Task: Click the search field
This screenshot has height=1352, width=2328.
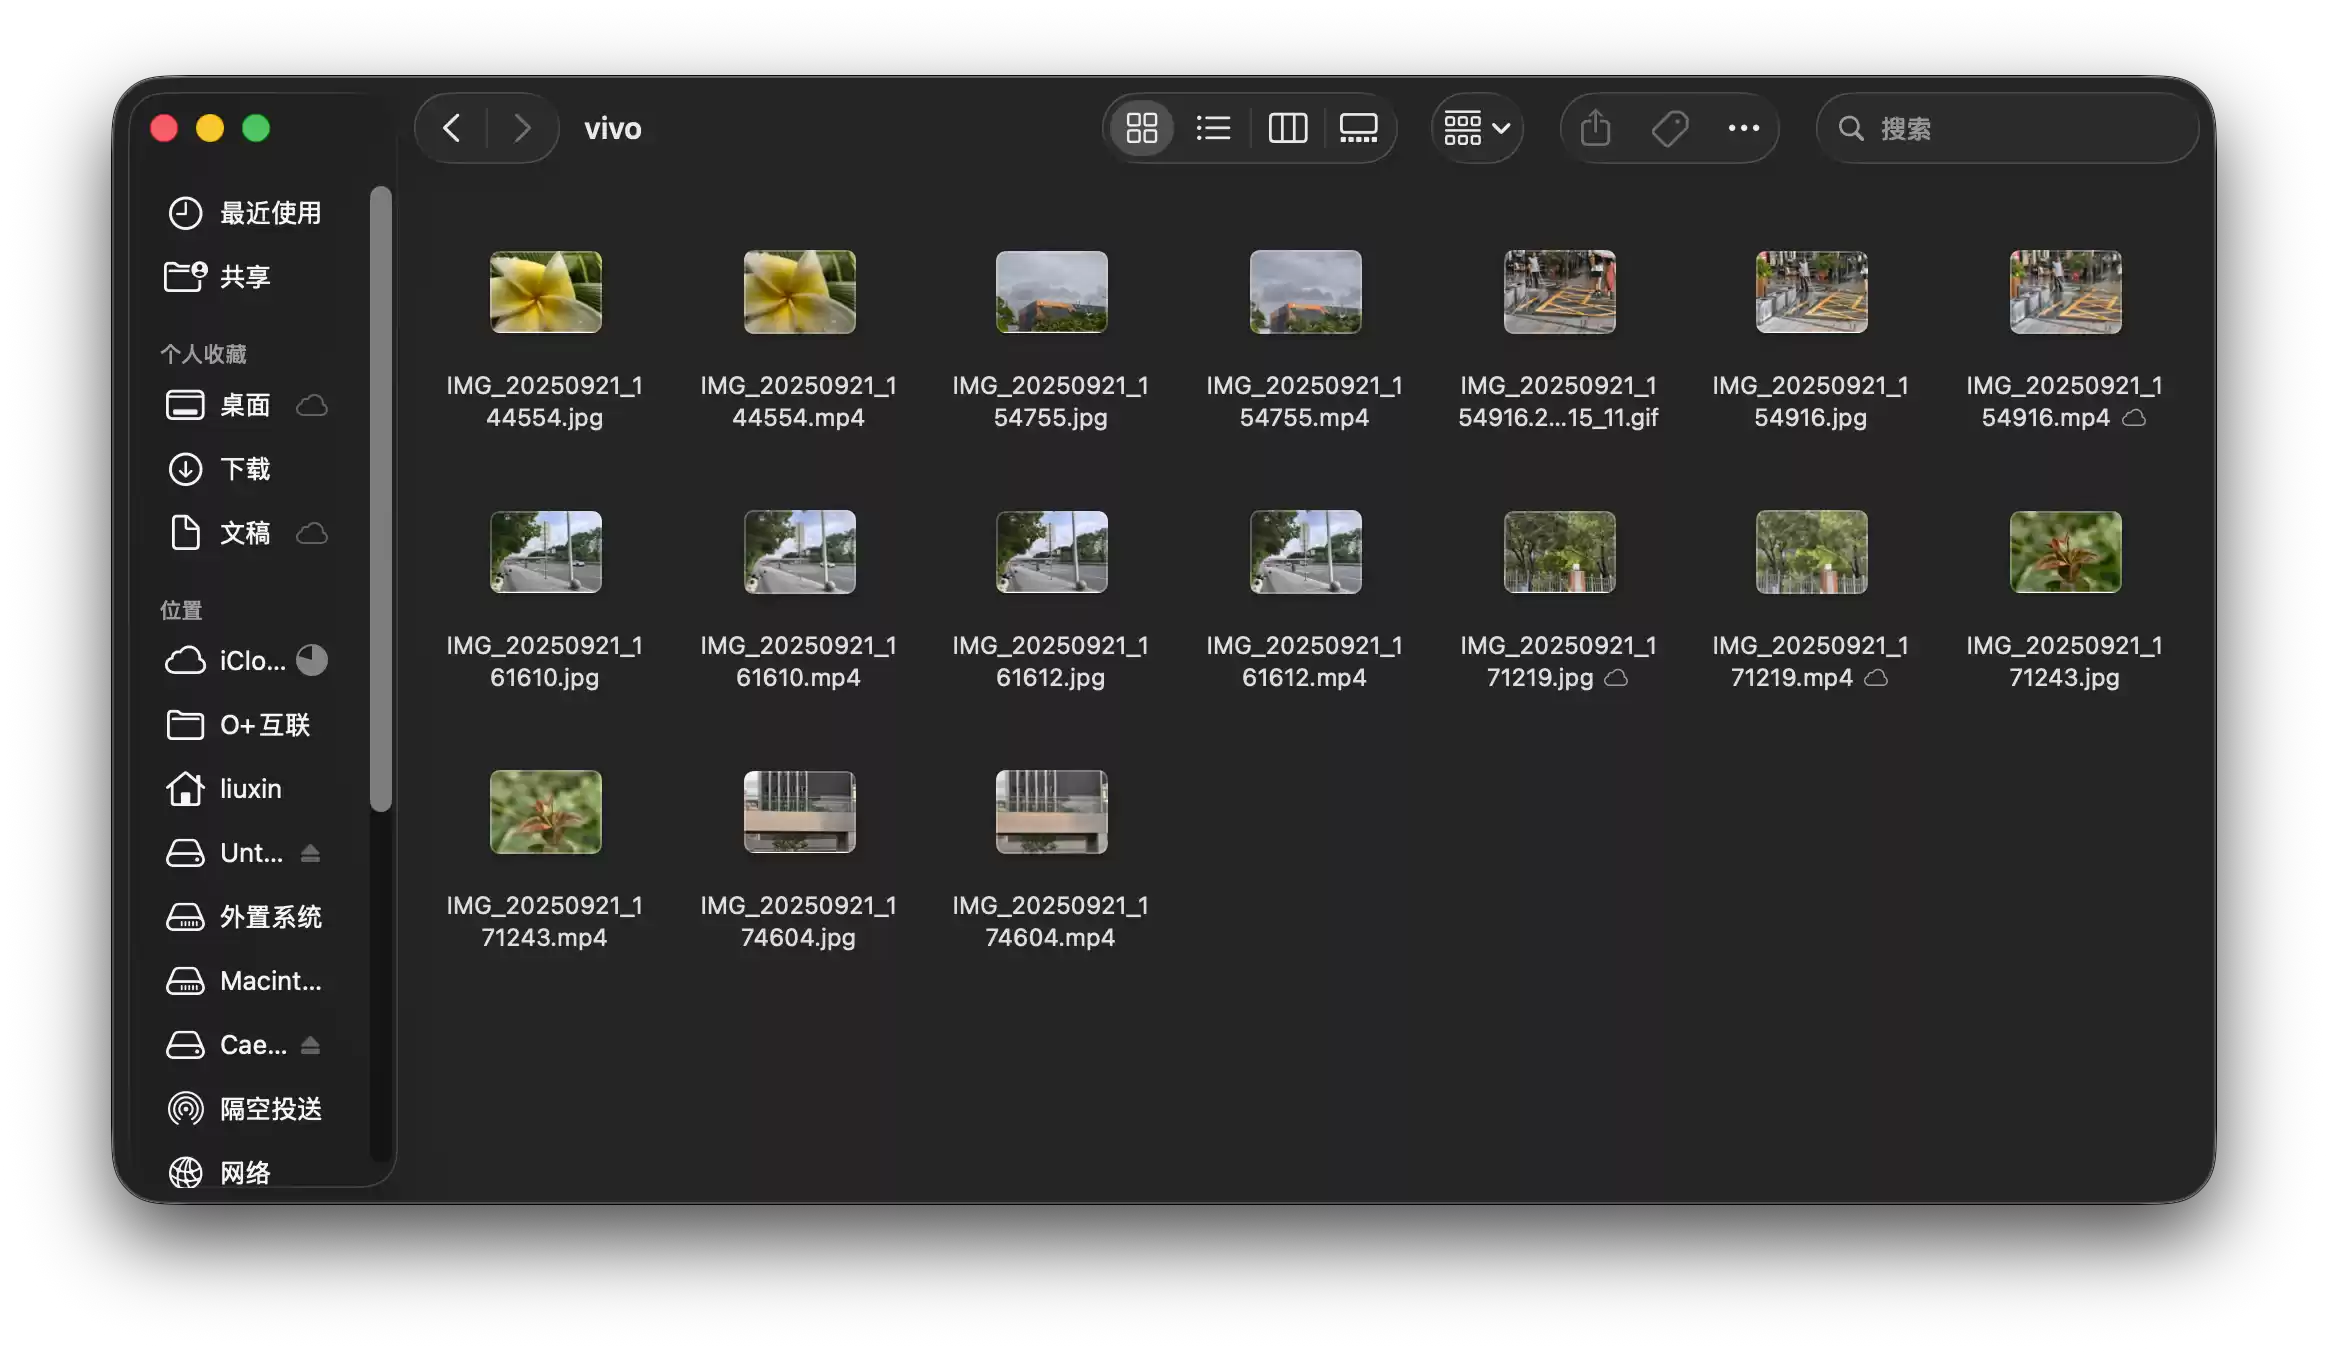Action: point(2010,128)
